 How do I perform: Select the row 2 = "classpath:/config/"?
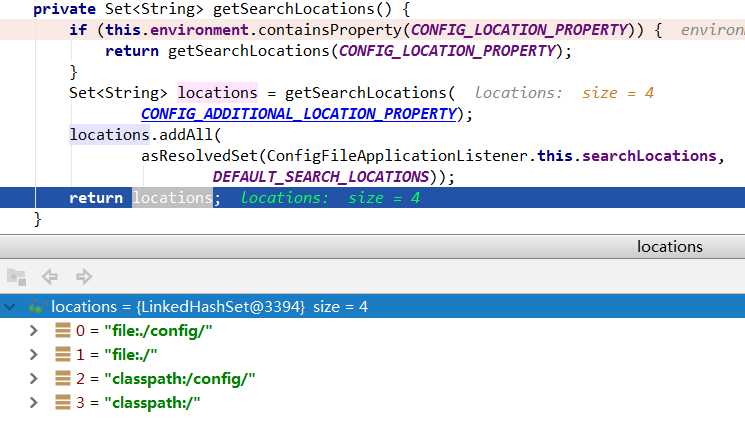click(x=372, y=379)
